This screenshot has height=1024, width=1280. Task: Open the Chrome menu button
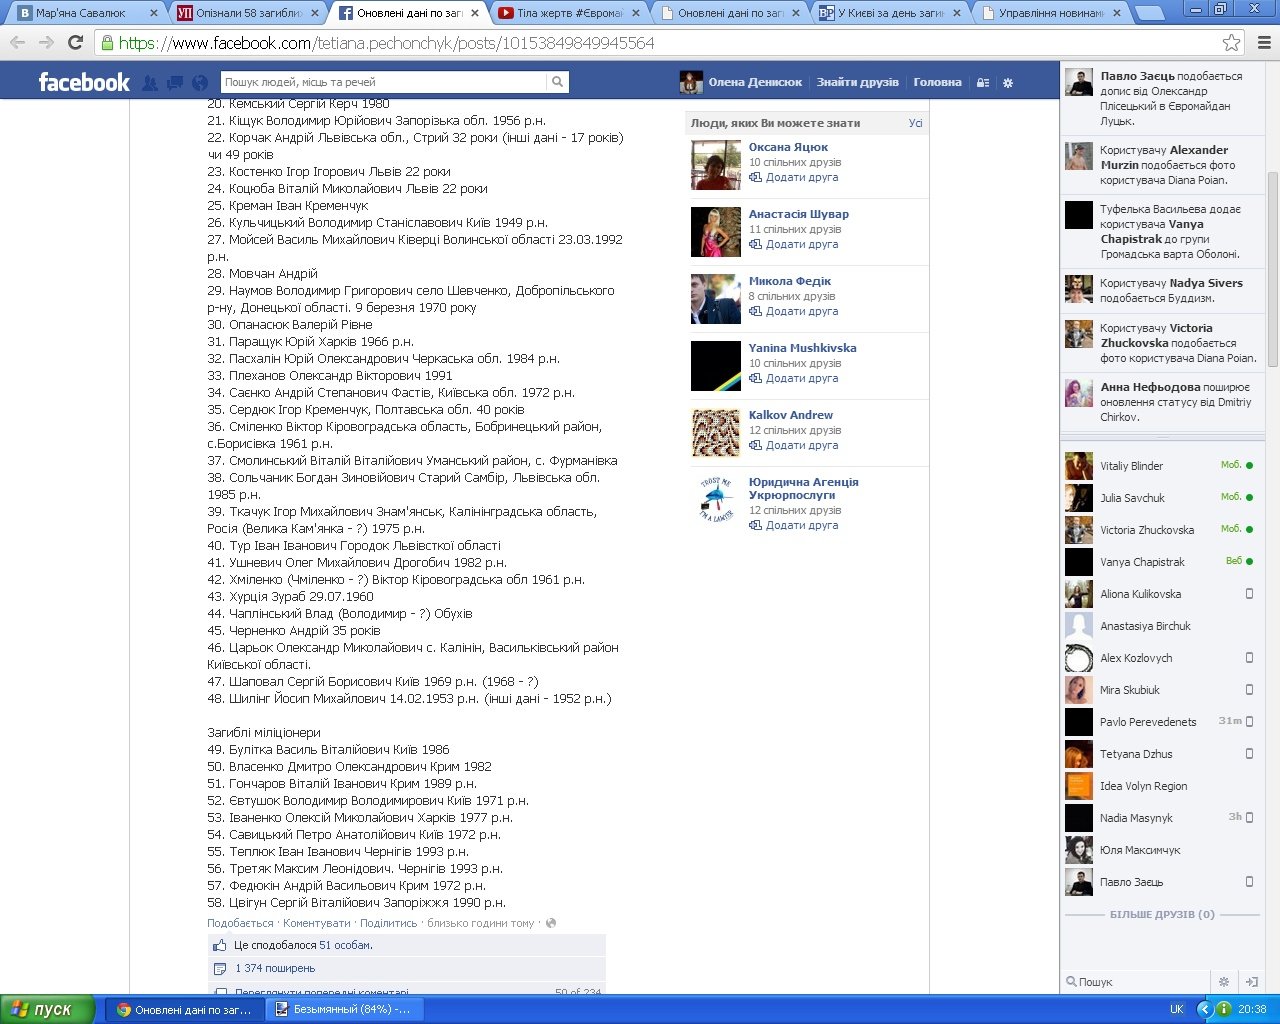coord(1264,43)
